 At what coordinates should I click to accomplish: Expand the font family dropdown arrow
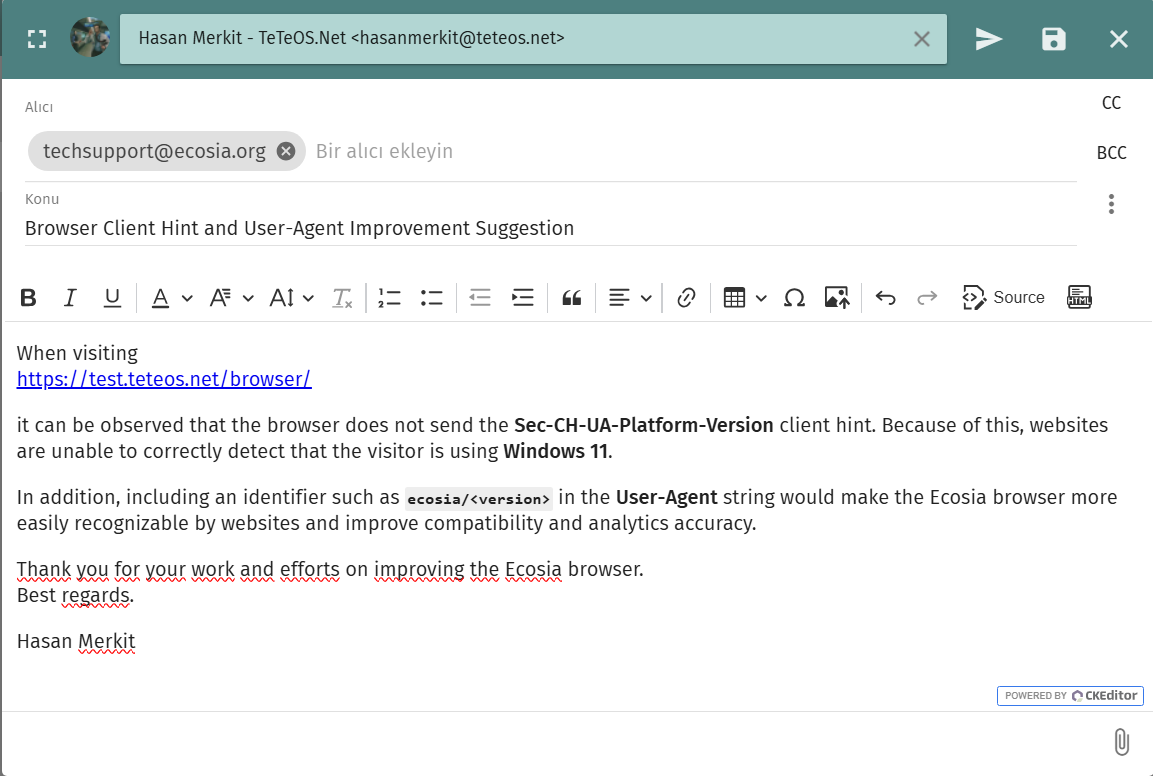pos(248,298)
